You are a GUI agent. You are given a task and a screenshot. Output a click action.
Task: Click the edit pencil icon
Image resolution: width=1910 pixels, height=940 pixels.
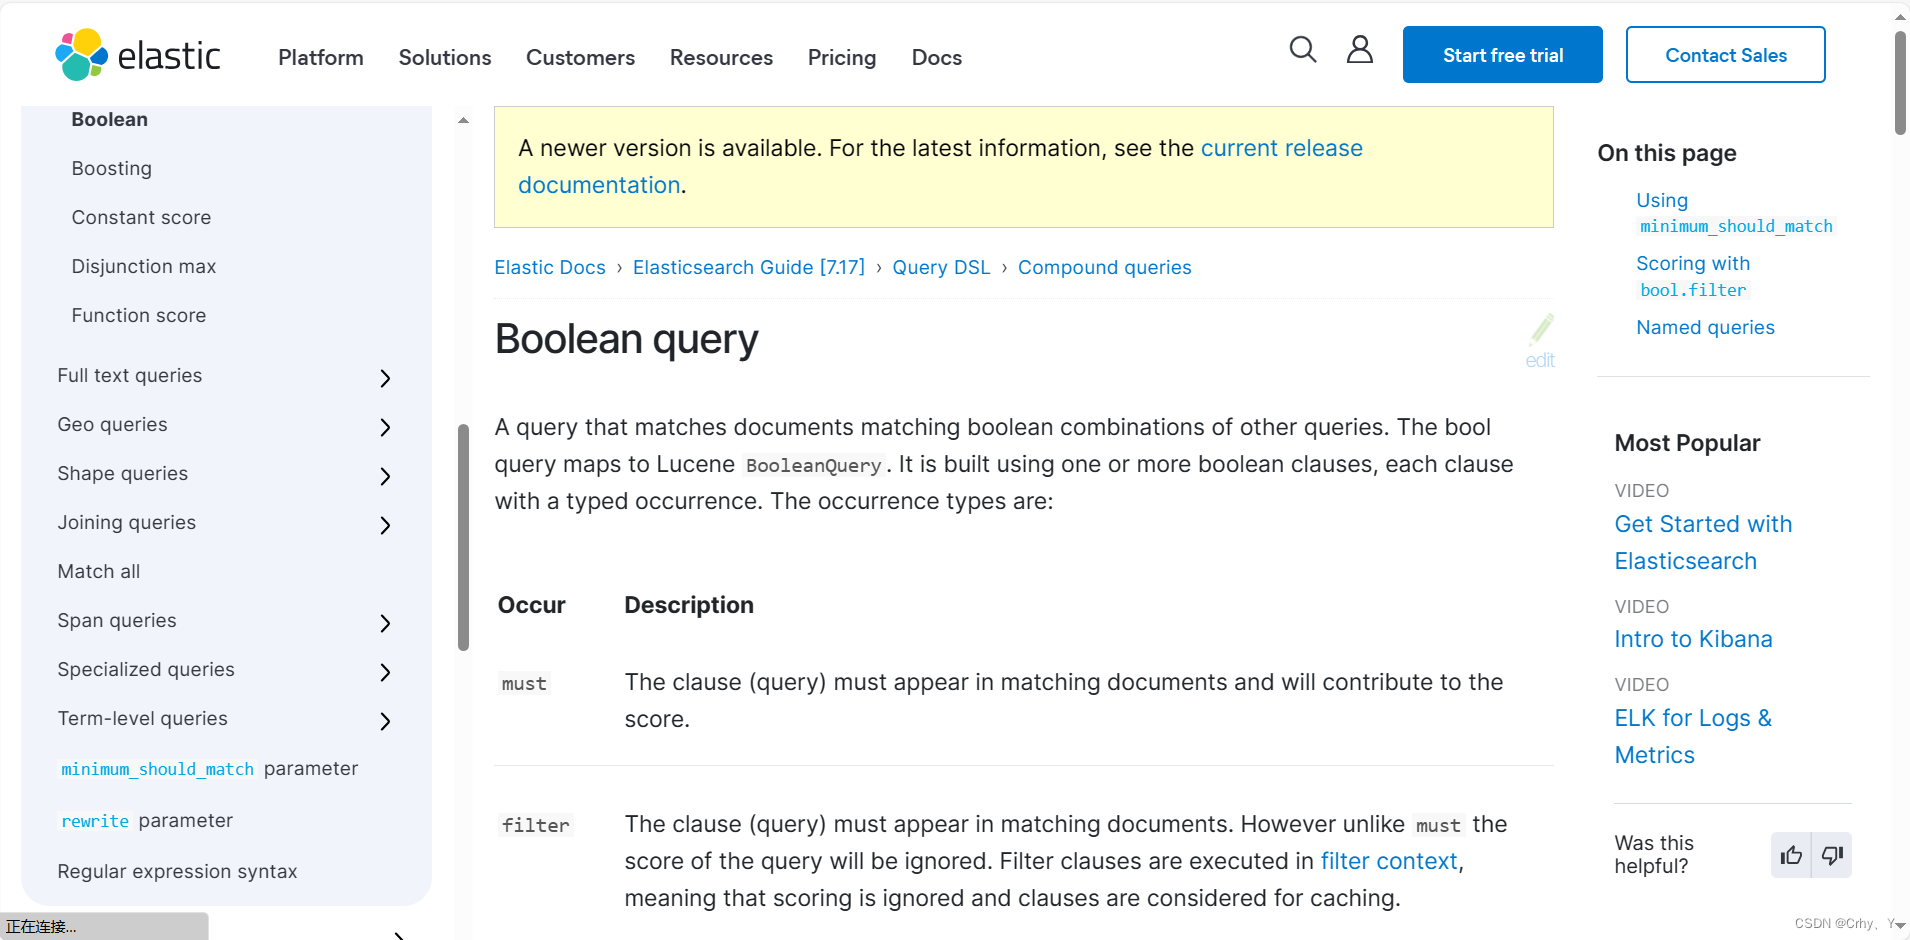coord(1541,329)
